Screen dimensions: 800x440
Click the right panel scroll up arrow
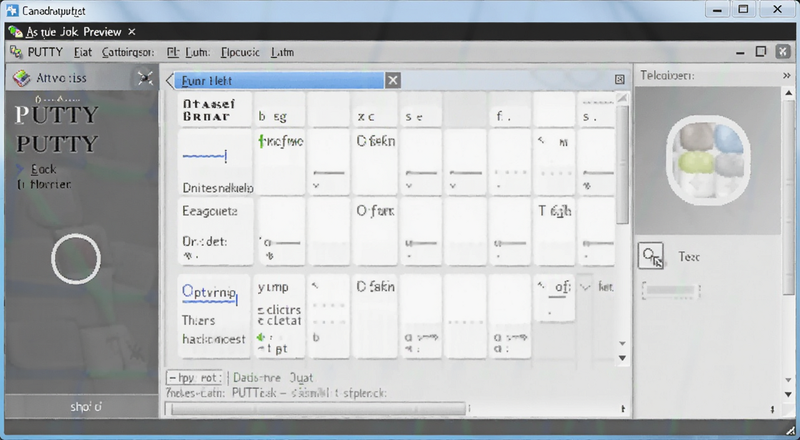click(x=789, y=93)
